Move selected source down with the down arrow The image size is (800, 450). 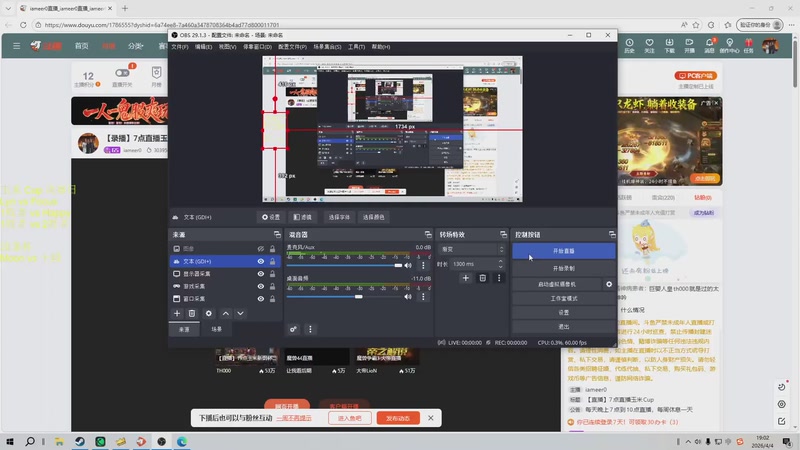click(x=240, y=313)
